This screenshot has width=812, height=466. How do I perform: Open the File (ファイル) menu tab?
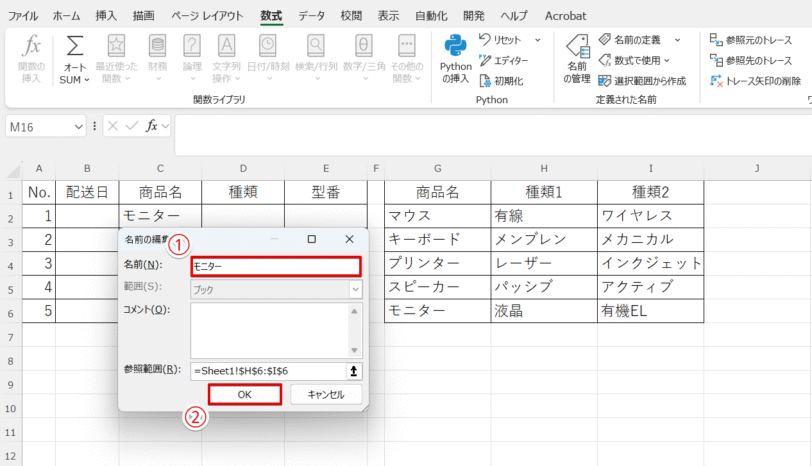pos(24,16)
